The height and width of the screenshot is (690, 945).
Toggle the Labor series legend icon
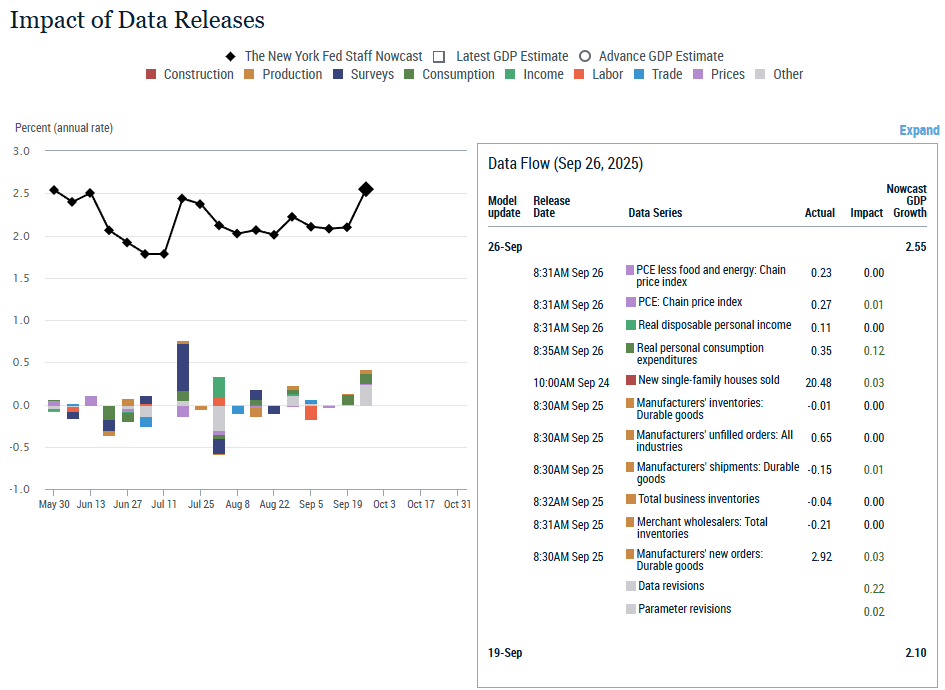(580, 74)
